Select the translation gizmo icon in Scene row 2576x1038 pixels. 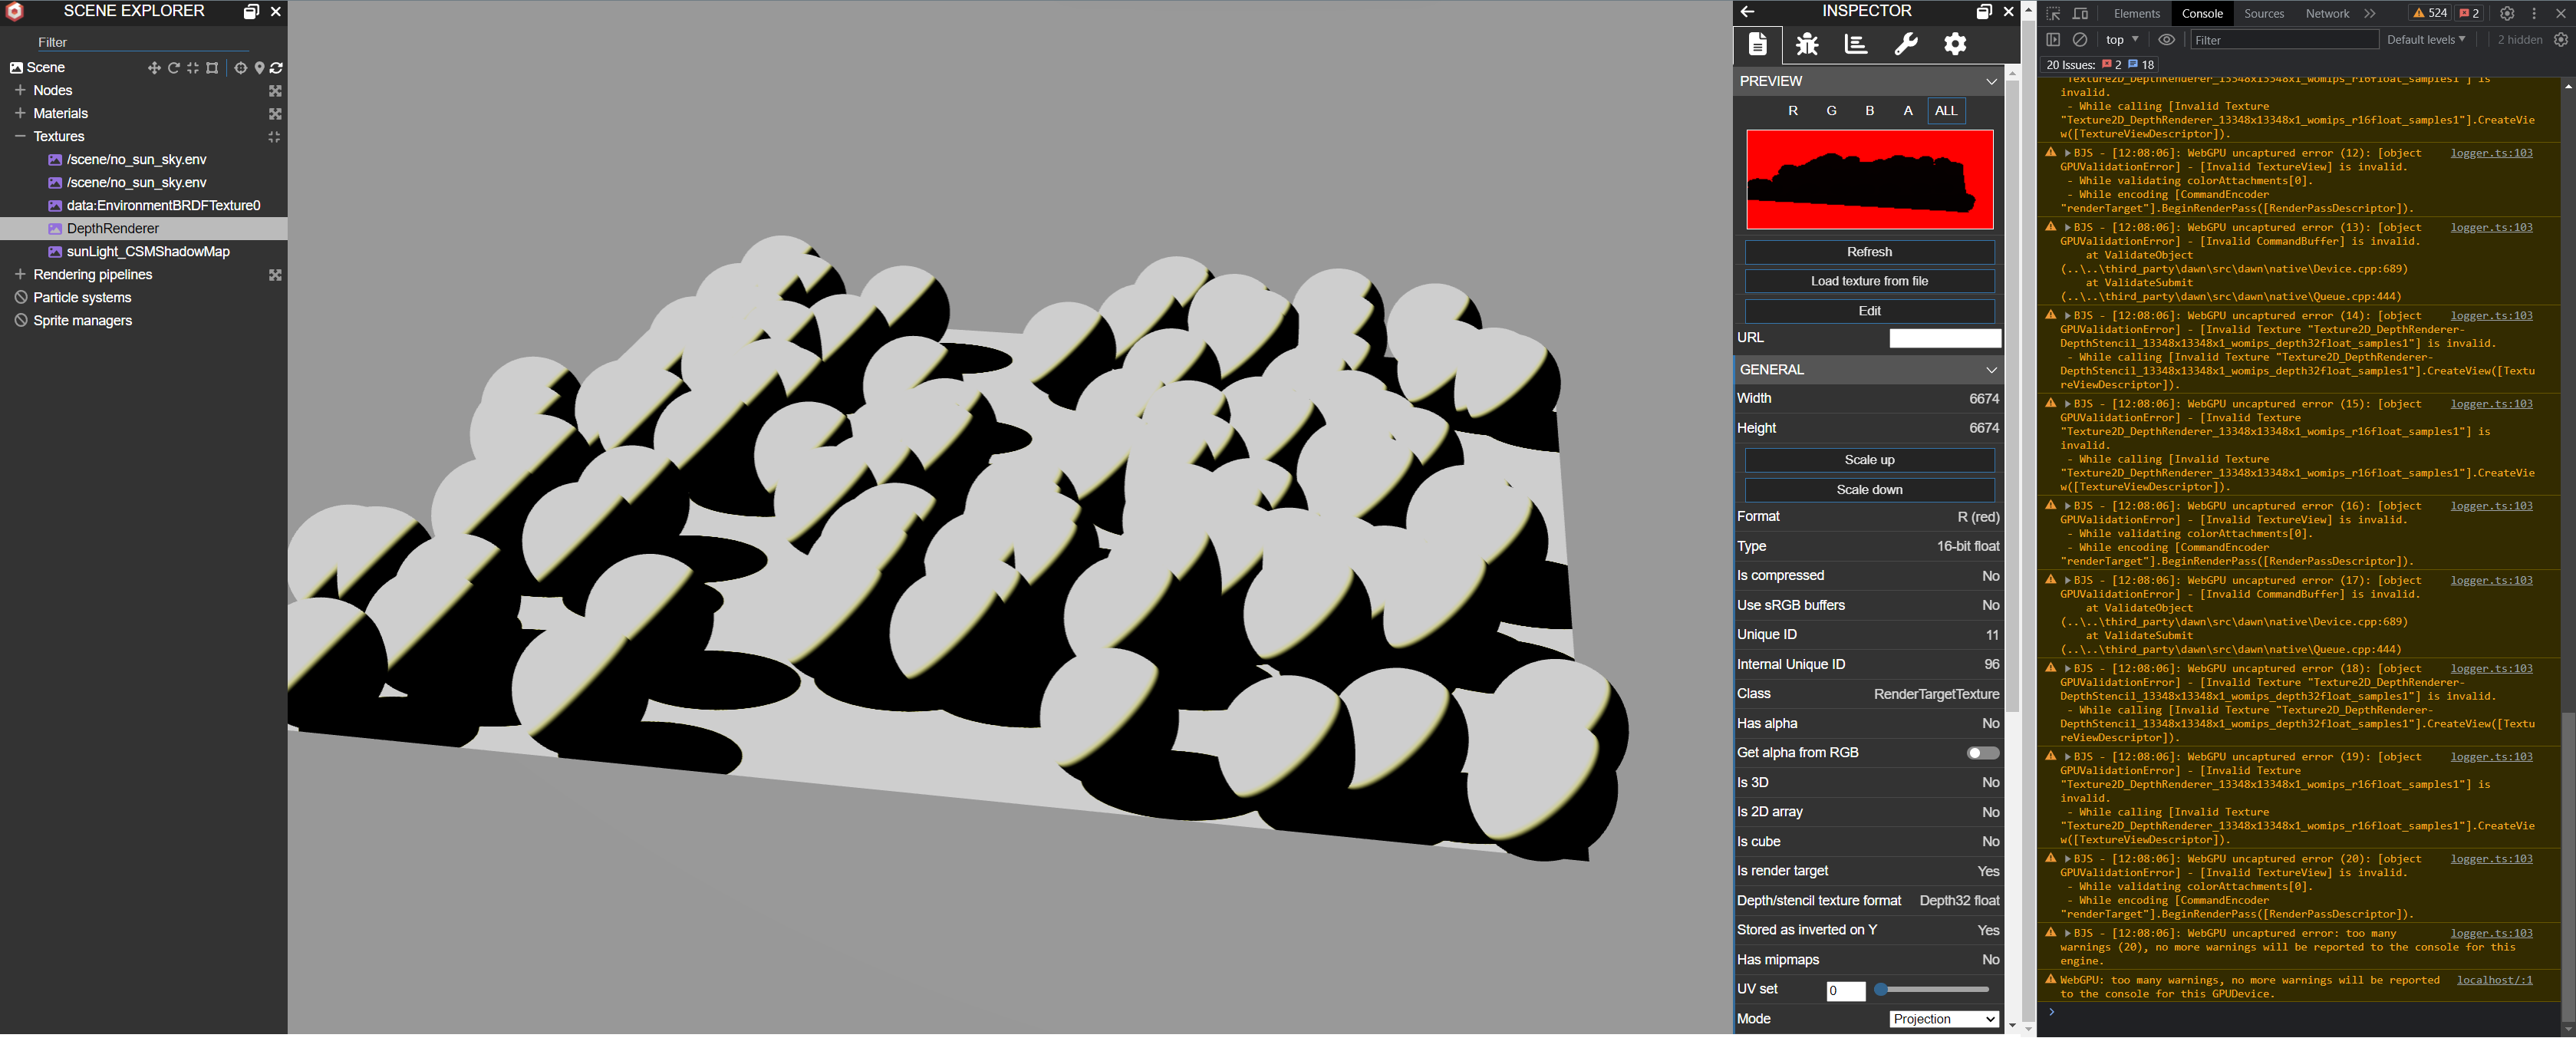[154, 68]
